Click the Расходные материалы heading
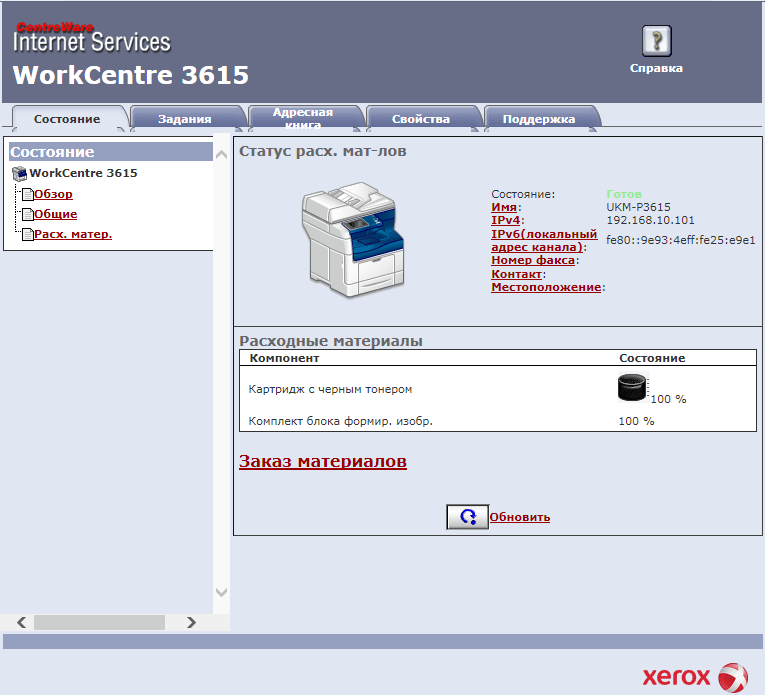 coord(331,341)
